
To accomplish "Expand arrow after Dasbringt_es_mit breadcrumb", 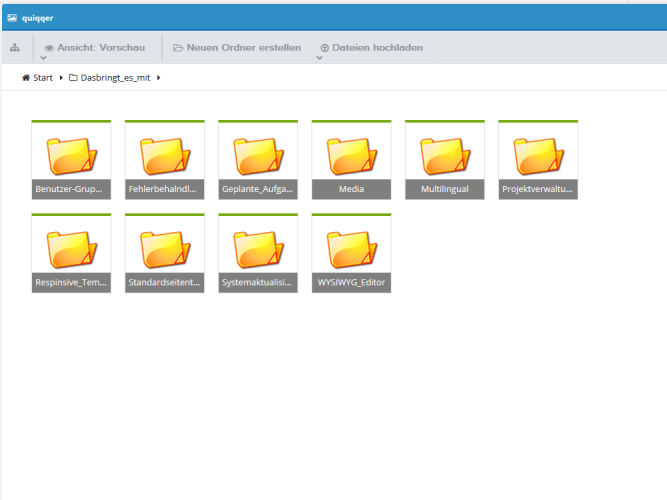I will (x=158, y=78).
